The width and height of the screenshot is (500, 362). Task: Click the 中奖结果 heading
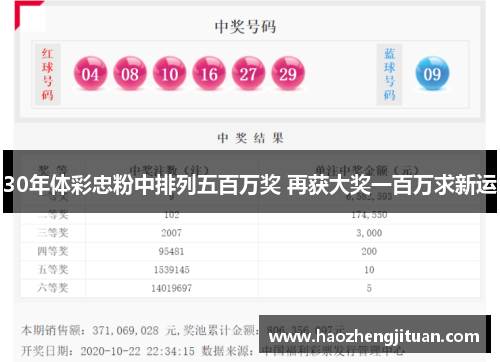(x=250, y=138)
